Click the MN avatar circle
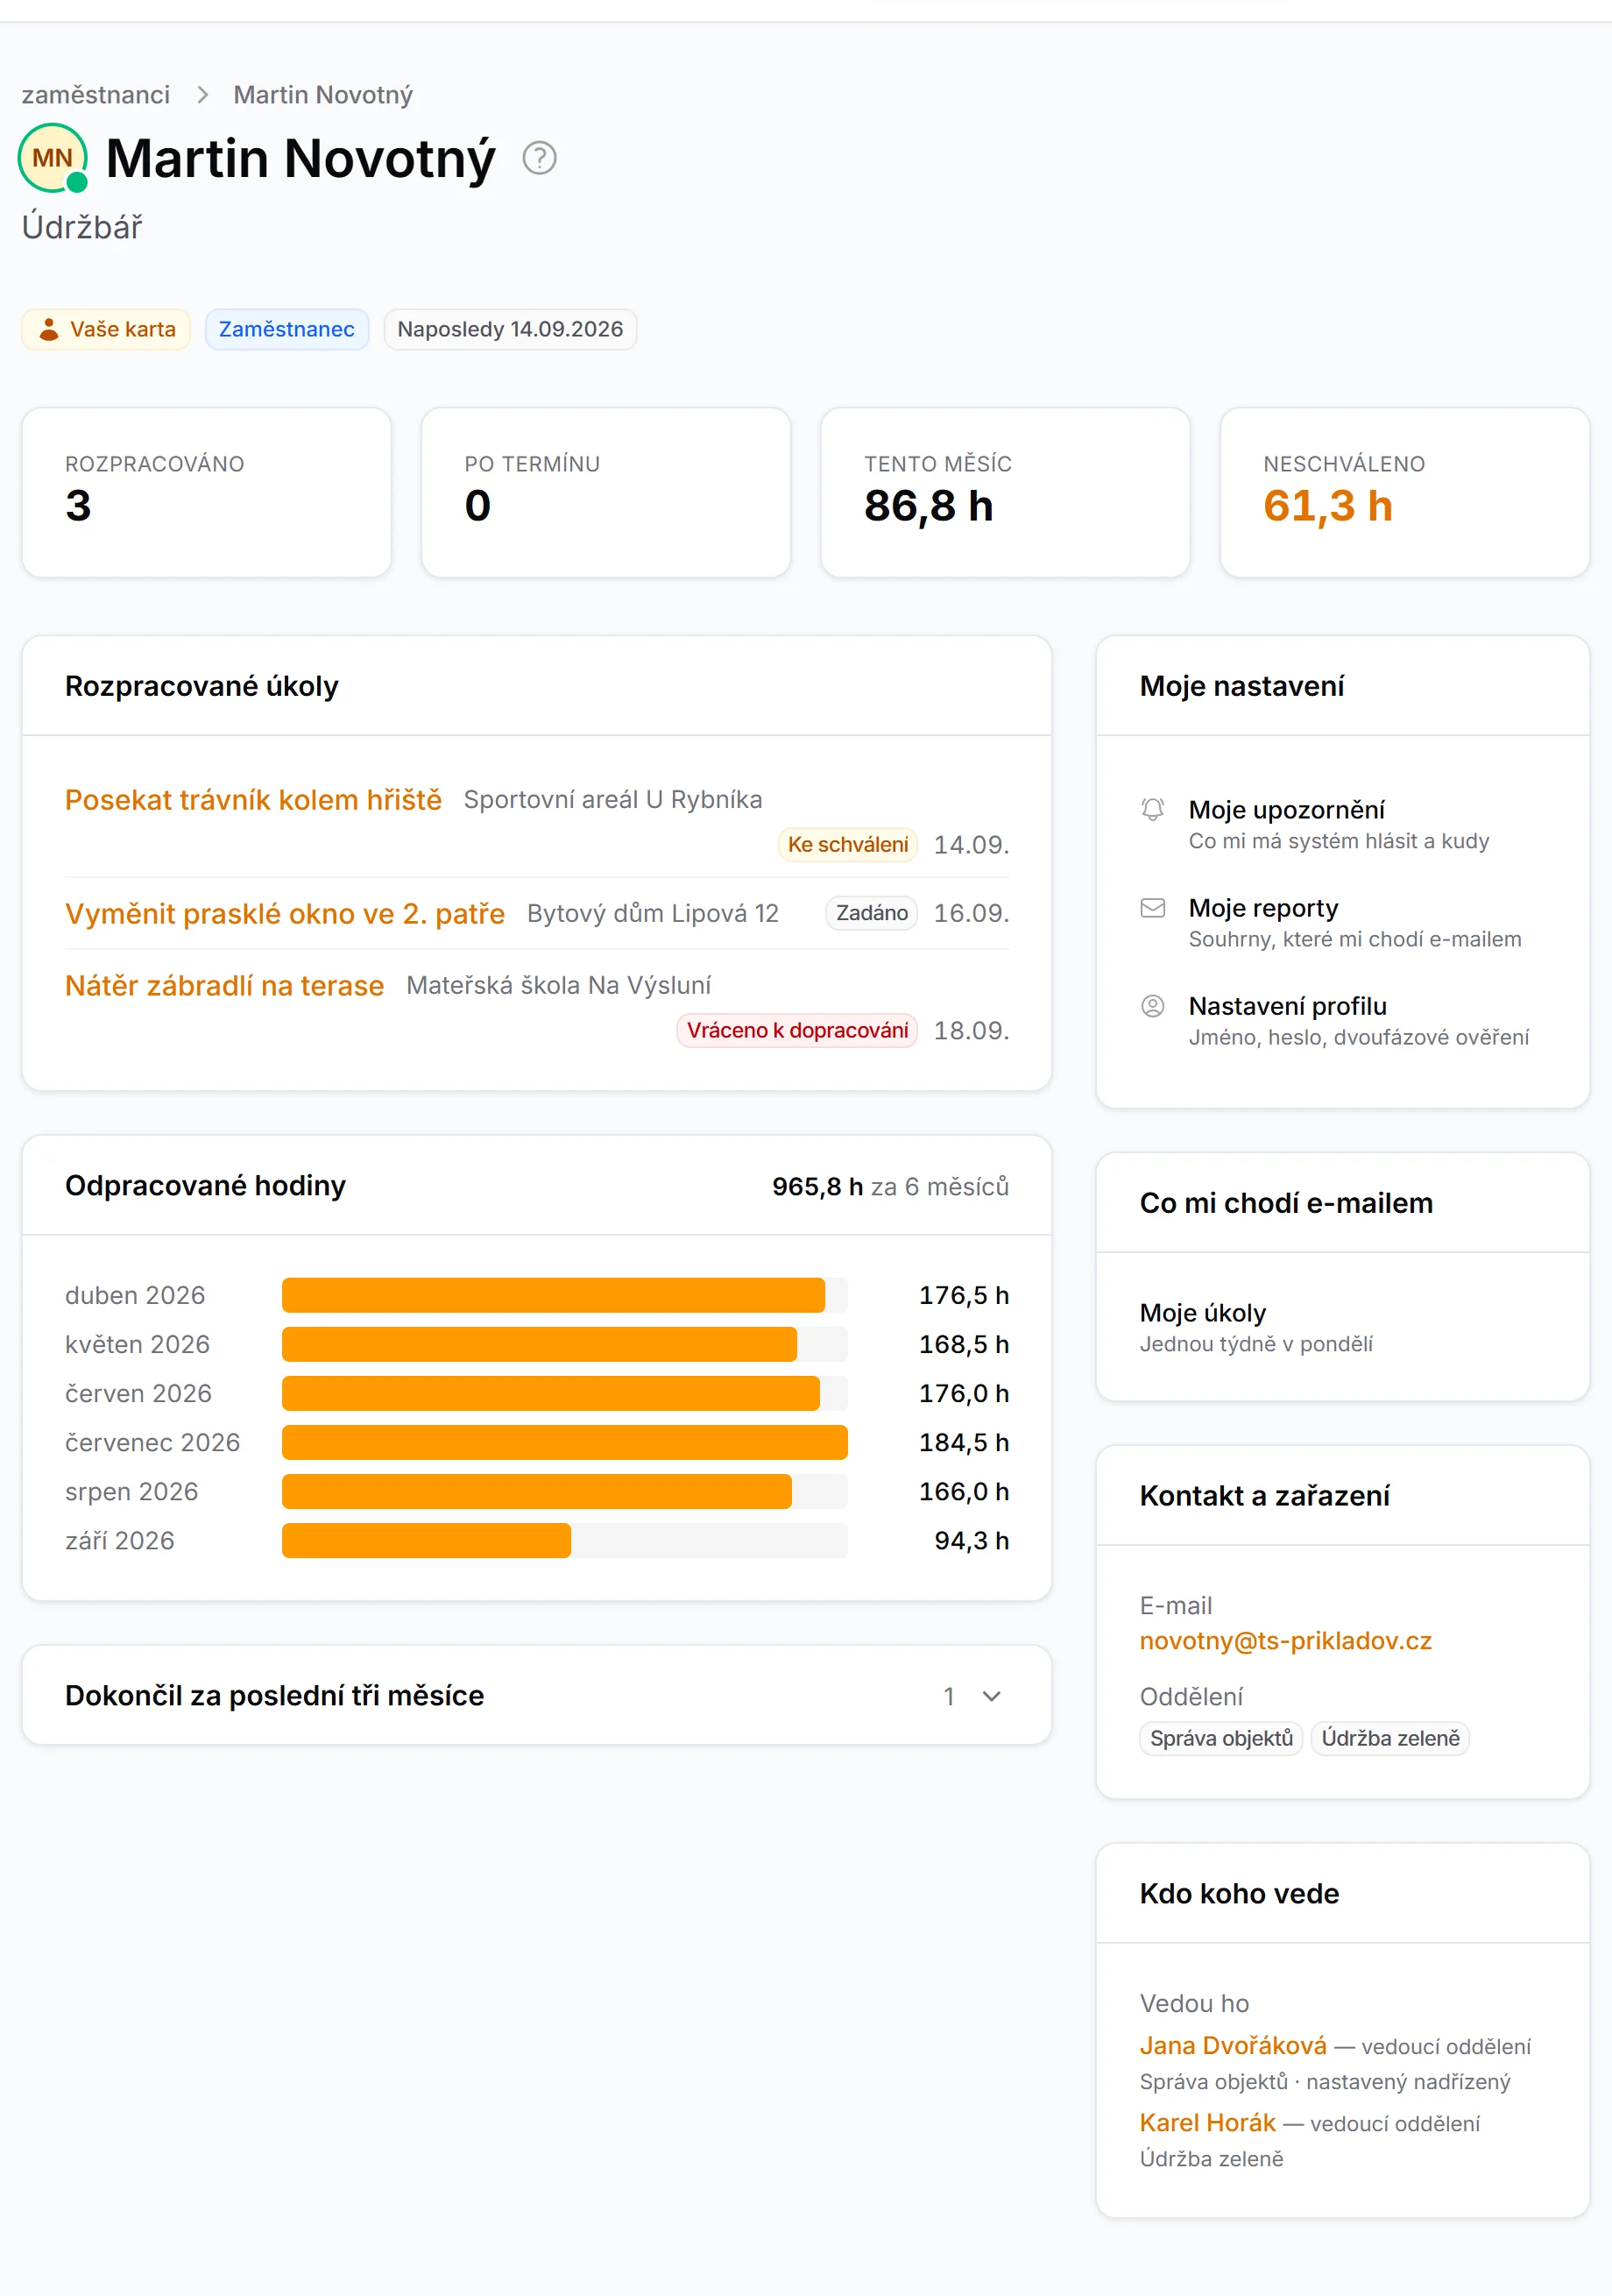 point(53,158)
